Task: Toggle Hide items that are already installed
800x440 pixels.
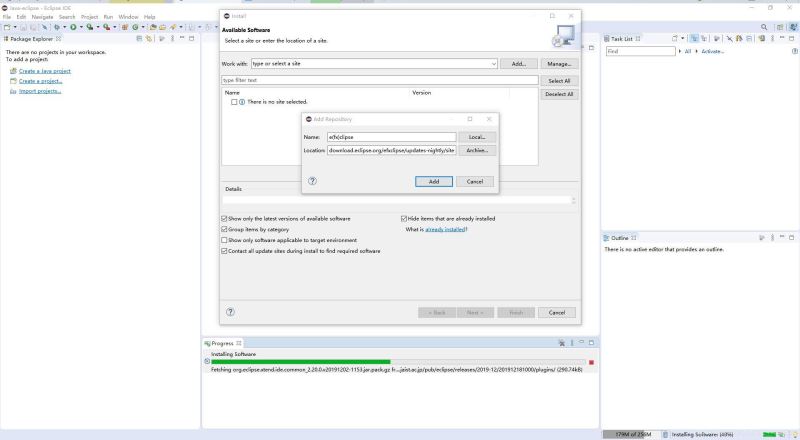Action: (x=404, y=218)
